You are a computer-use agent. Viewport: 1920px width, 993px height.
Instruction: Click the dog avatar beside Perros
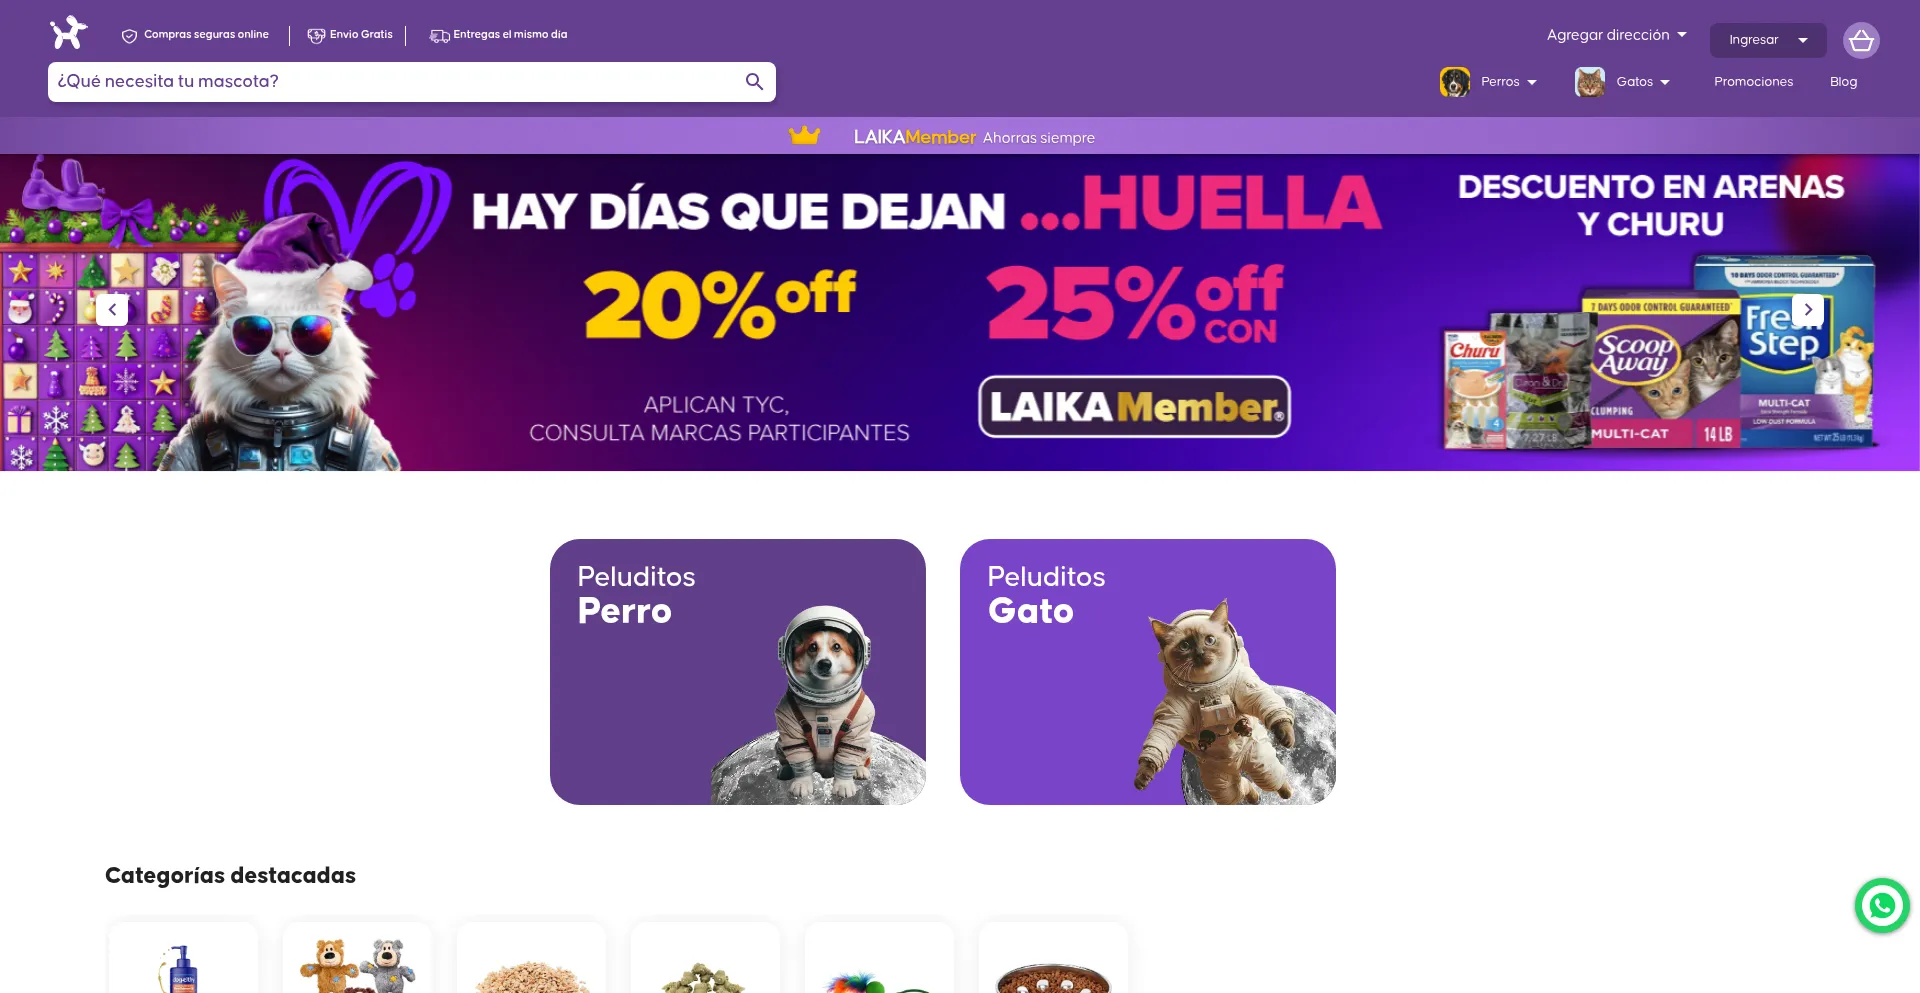tap(1455, 82)
